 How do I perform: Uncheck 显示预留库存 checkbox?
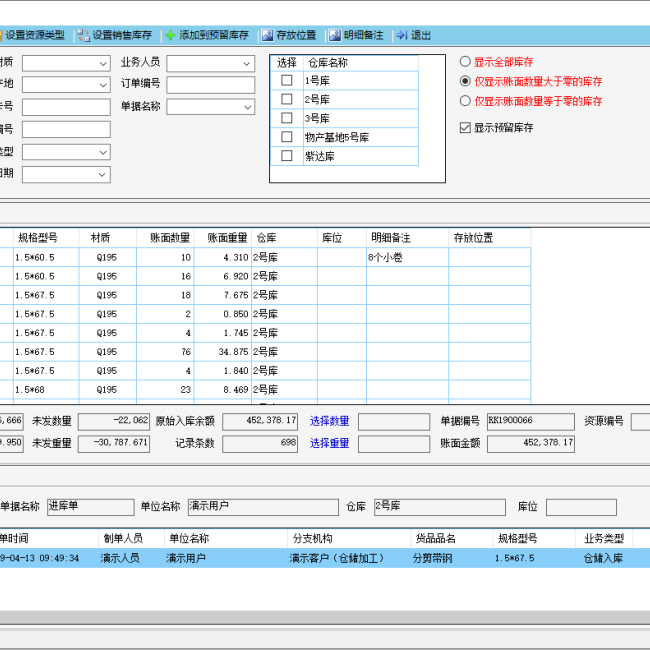point(465,128)
